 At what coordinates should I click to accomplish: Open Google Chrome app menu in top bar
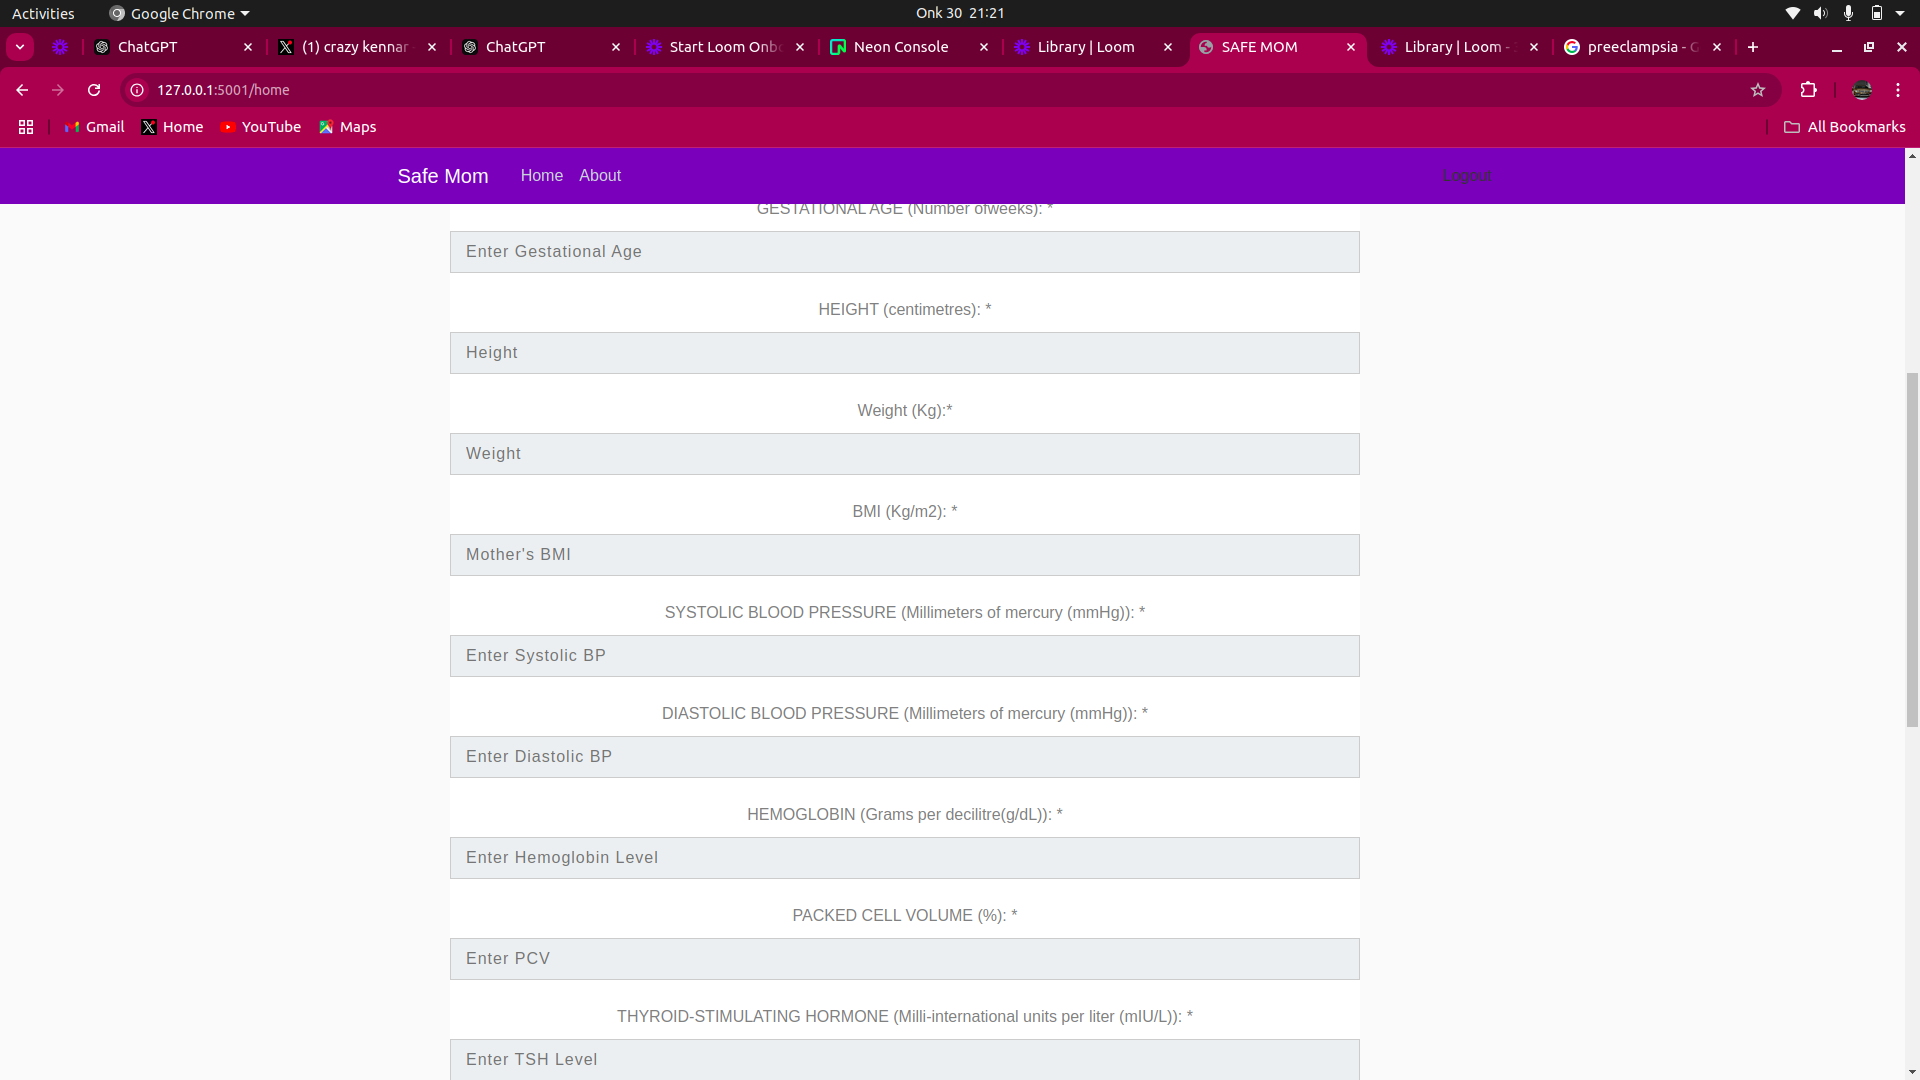180,13
